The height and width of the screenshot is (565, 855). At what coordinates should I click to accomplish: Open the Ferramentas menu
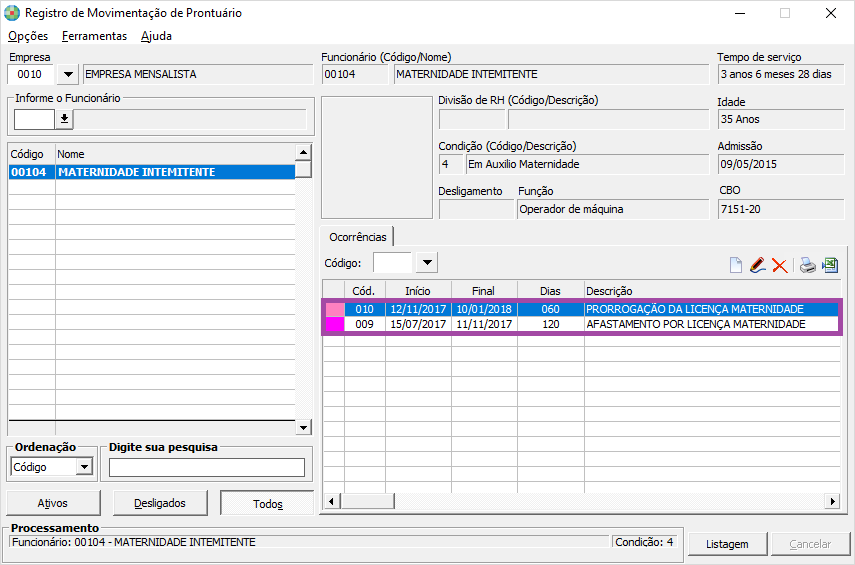pyautogui.click(x=94, y=36)
